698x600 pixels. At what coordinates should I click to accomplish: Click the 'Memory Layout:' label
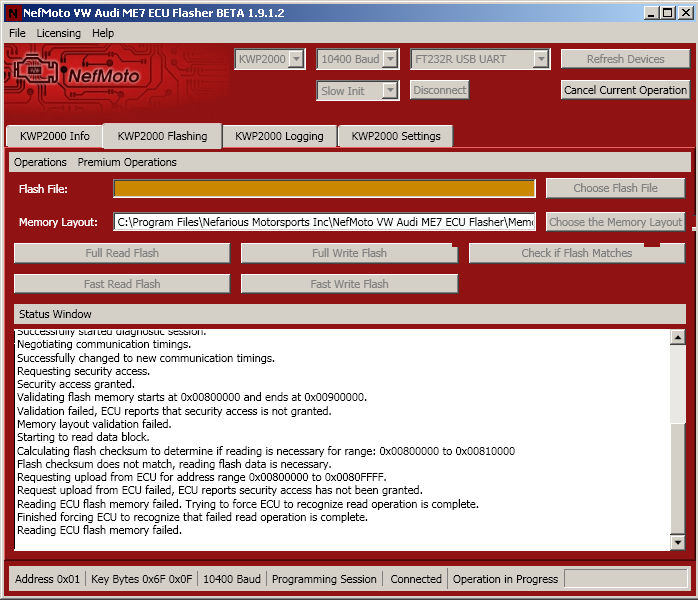point(58,222)
